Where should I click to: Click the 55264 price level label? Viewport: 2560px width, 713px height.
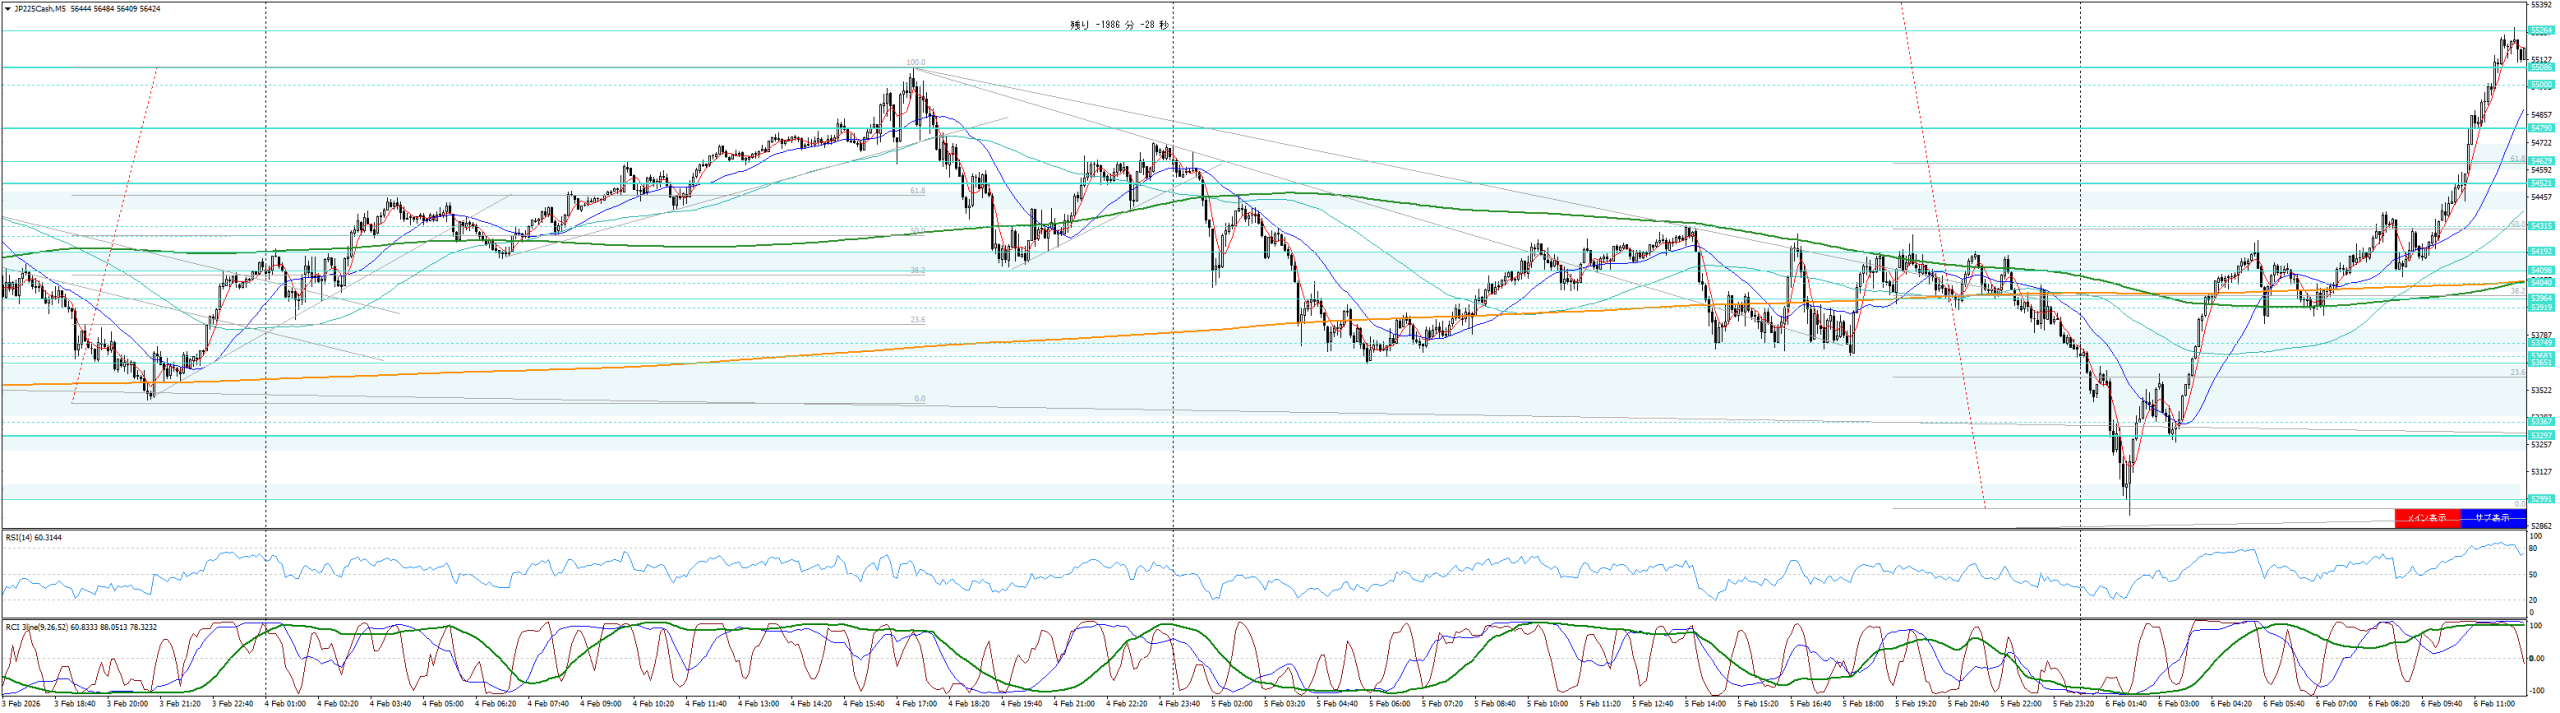tap(2541, 31)
